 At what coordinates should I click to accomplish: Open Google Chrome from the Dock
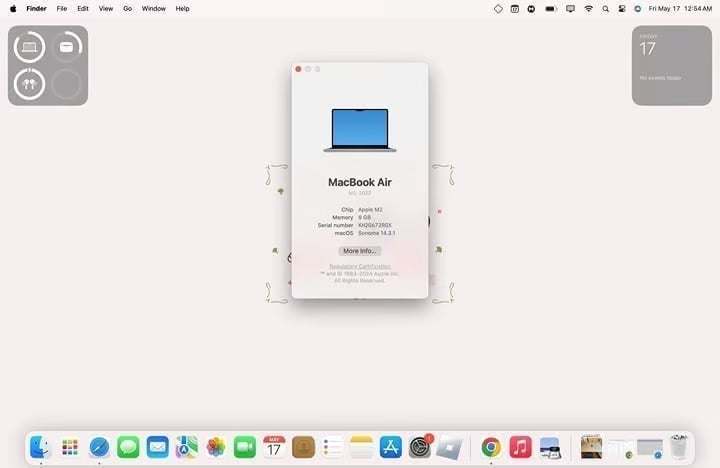(x=491, y=447)
